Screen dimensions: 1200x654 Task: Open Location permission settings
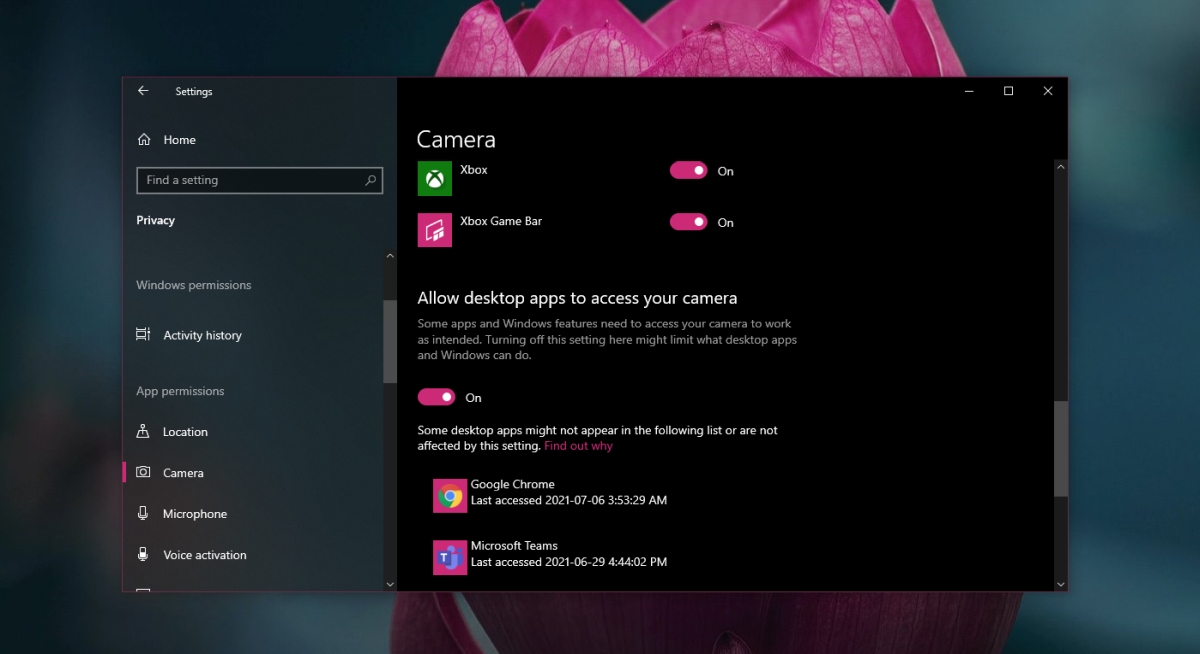[x=185, y=432]
